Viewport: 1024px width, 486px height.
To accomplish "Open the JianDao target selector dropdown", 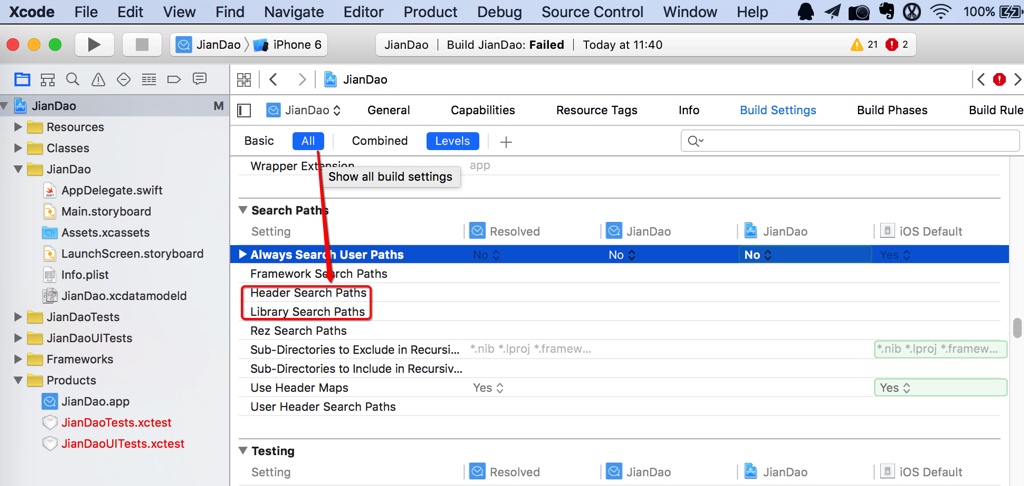I will (x=304, y=110).
